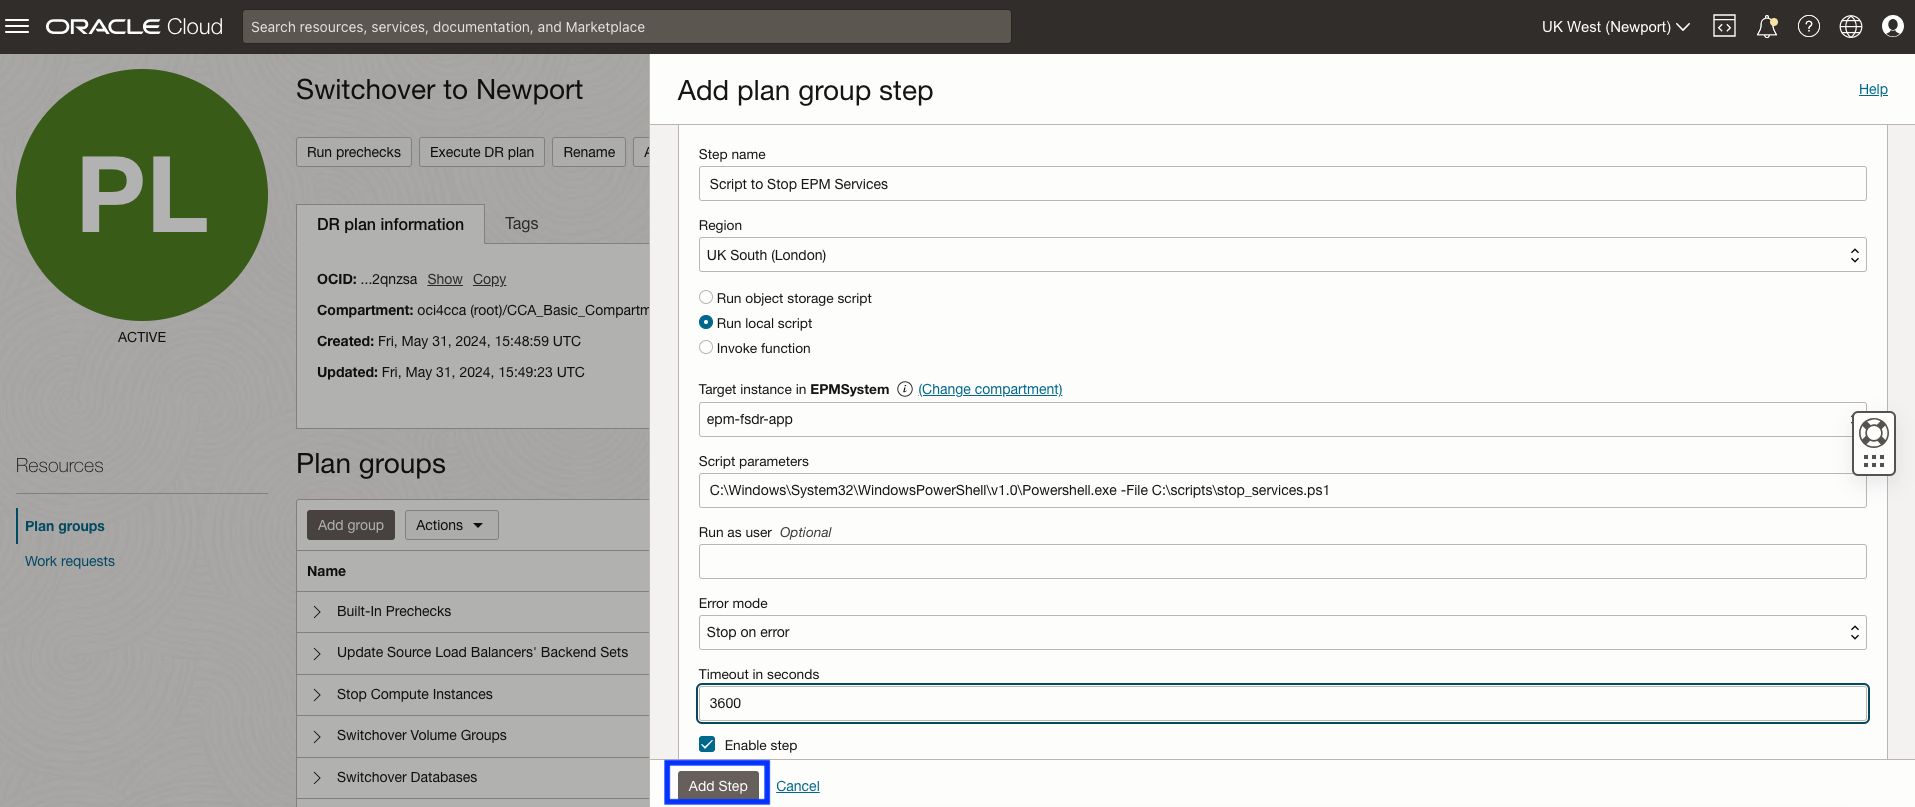
Task: Open the announcements bell icon
Action: tap(1767, 27)
